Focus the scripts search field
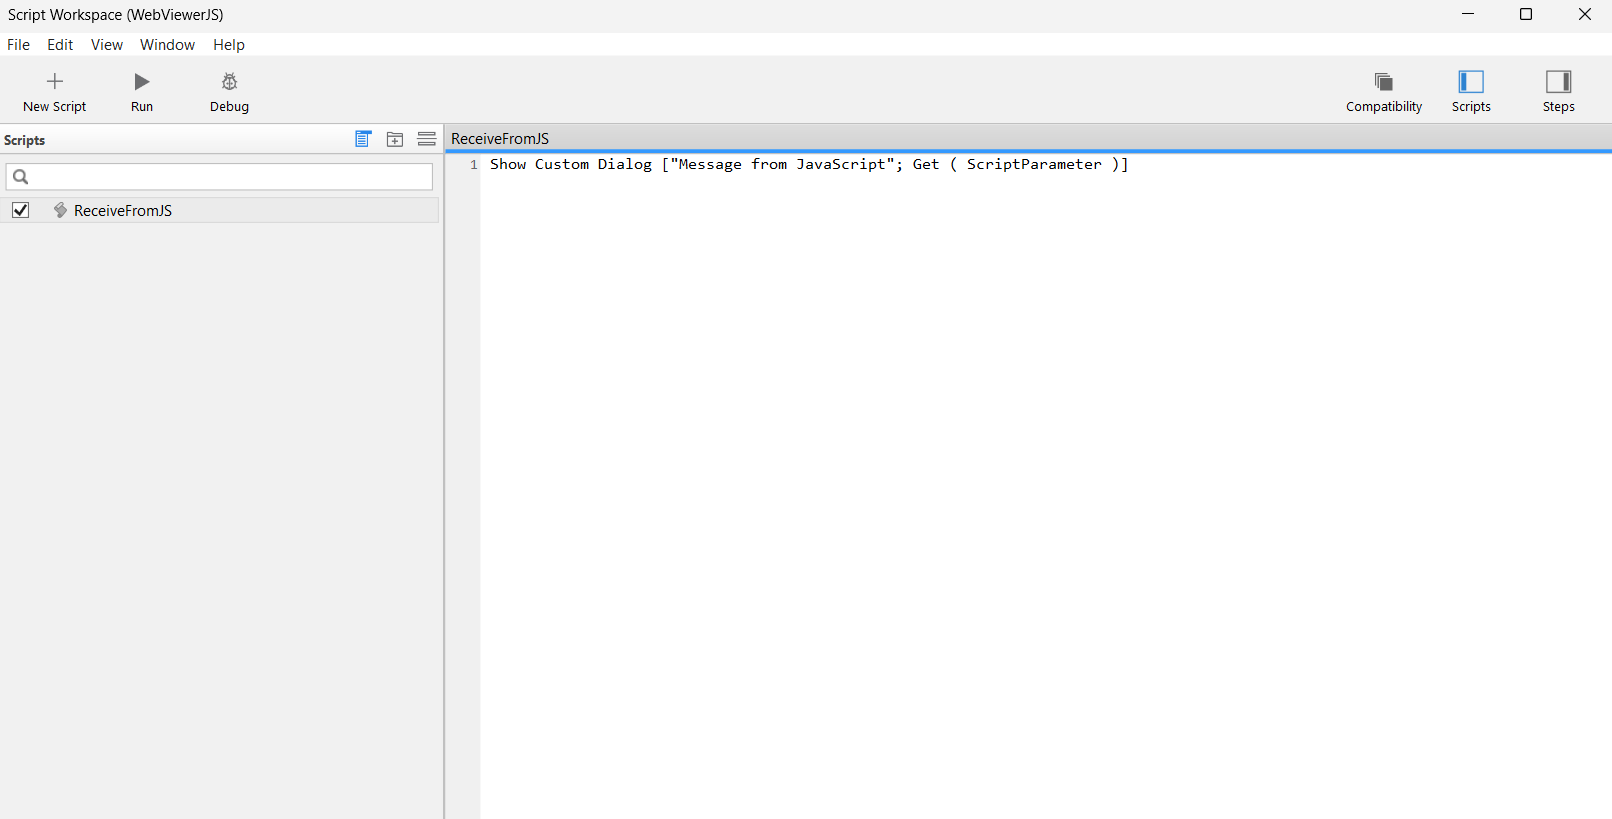This screenshot has width=1612, height=819. (x=219, y=177)
